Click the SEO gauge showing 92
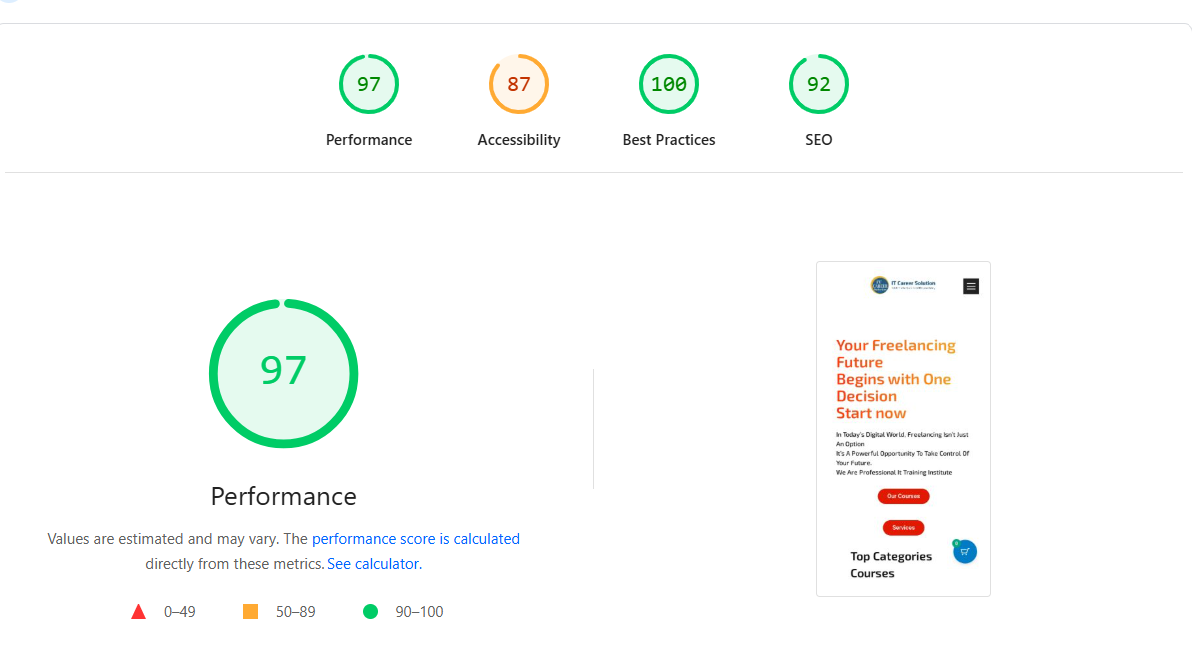Screen dimensions: 1192x652 click(x=819, y=84)
